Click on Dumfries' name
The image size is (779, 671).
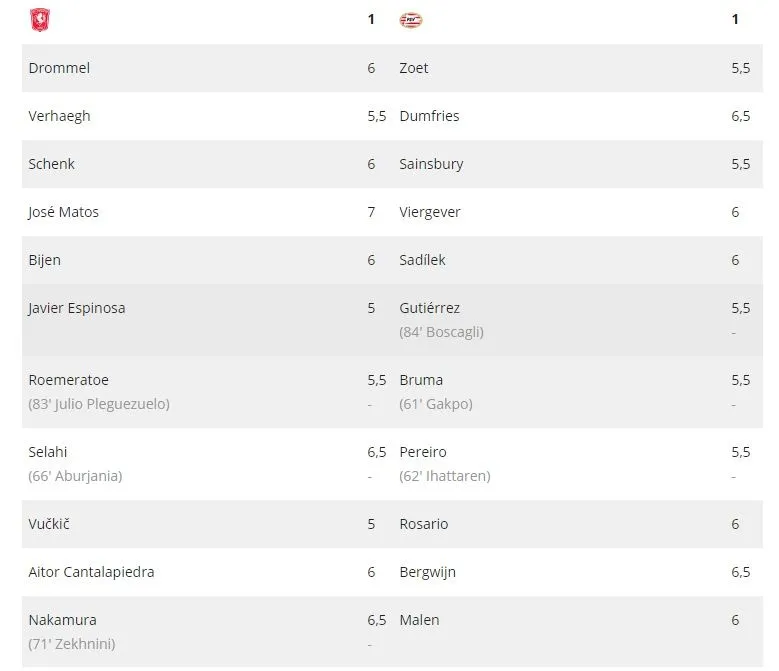pos(429,116)
